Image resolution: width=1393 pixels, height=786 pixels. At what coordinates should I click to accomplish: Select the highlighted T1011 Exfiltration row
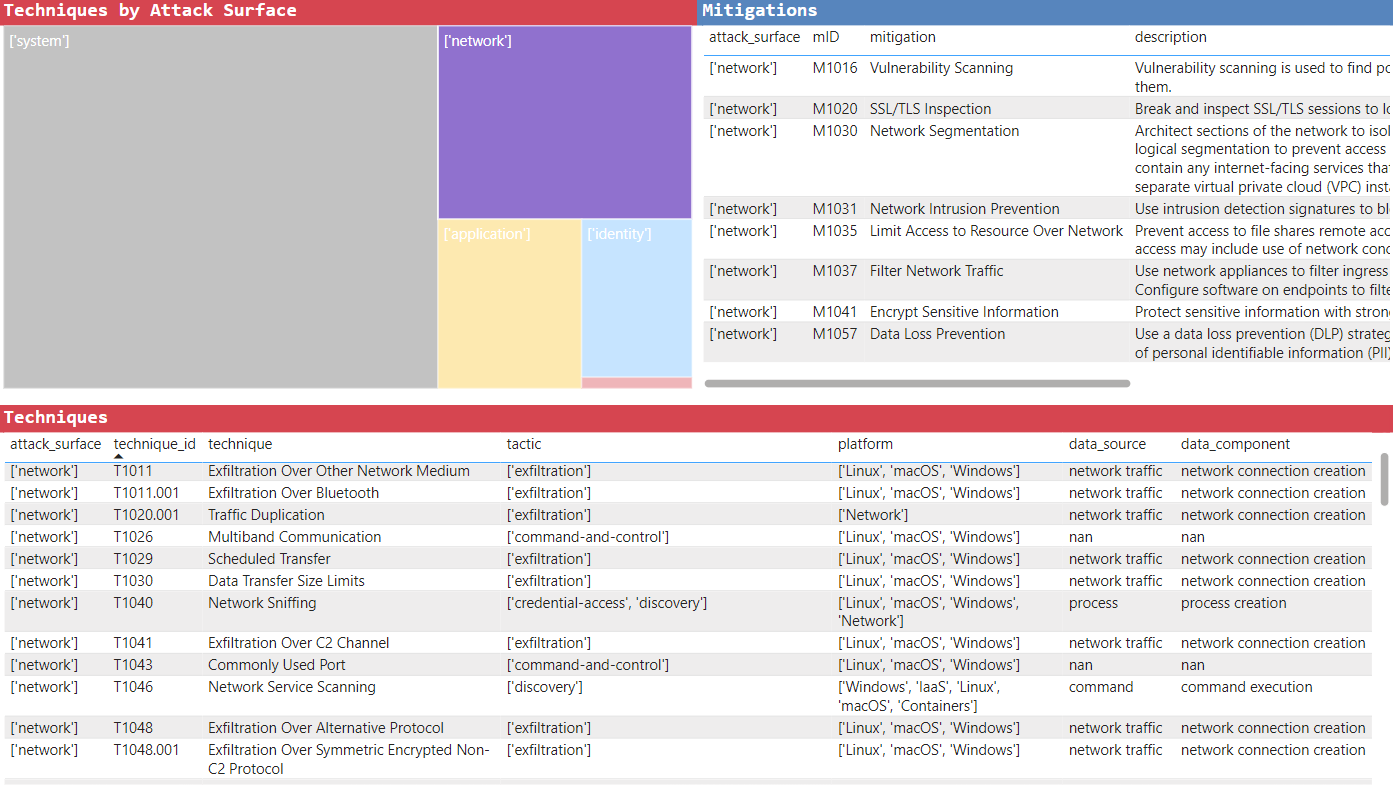(339, 470)
